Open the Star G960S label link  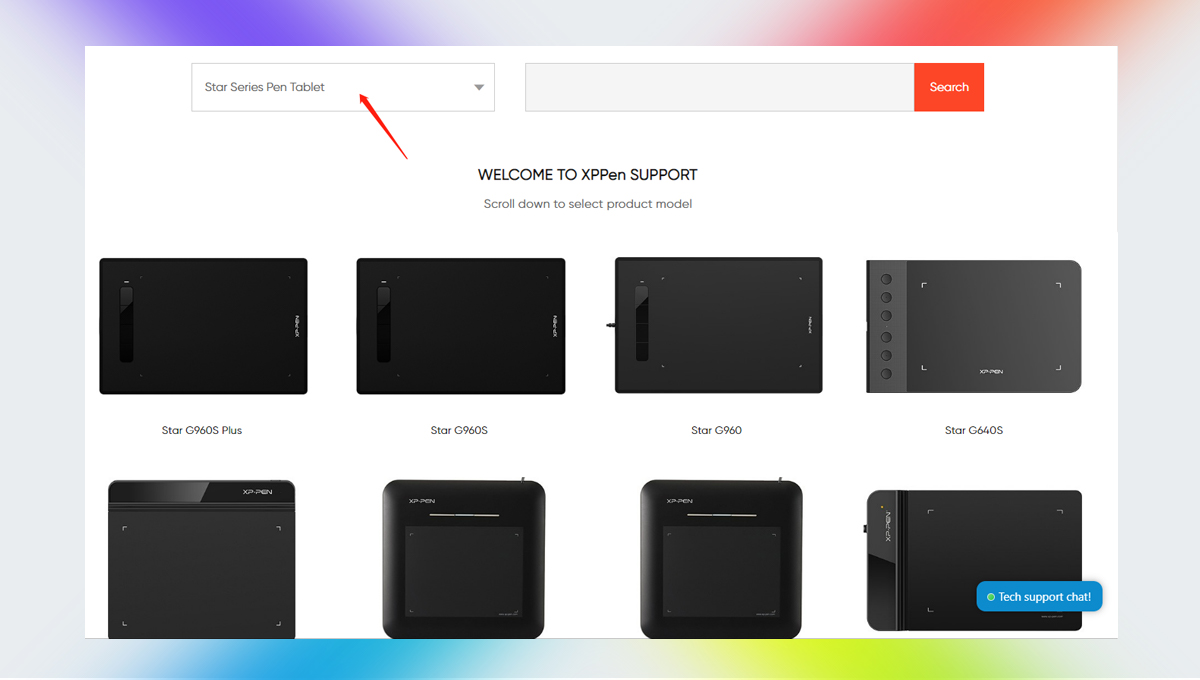(459, 430)
